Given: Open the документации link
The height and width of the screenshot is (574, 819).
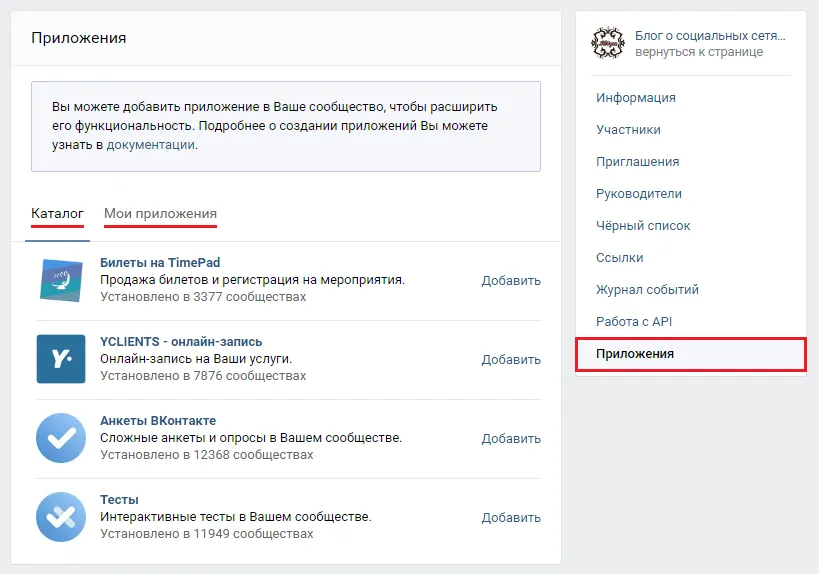Looking at the screenshot, I should point(151,145).
